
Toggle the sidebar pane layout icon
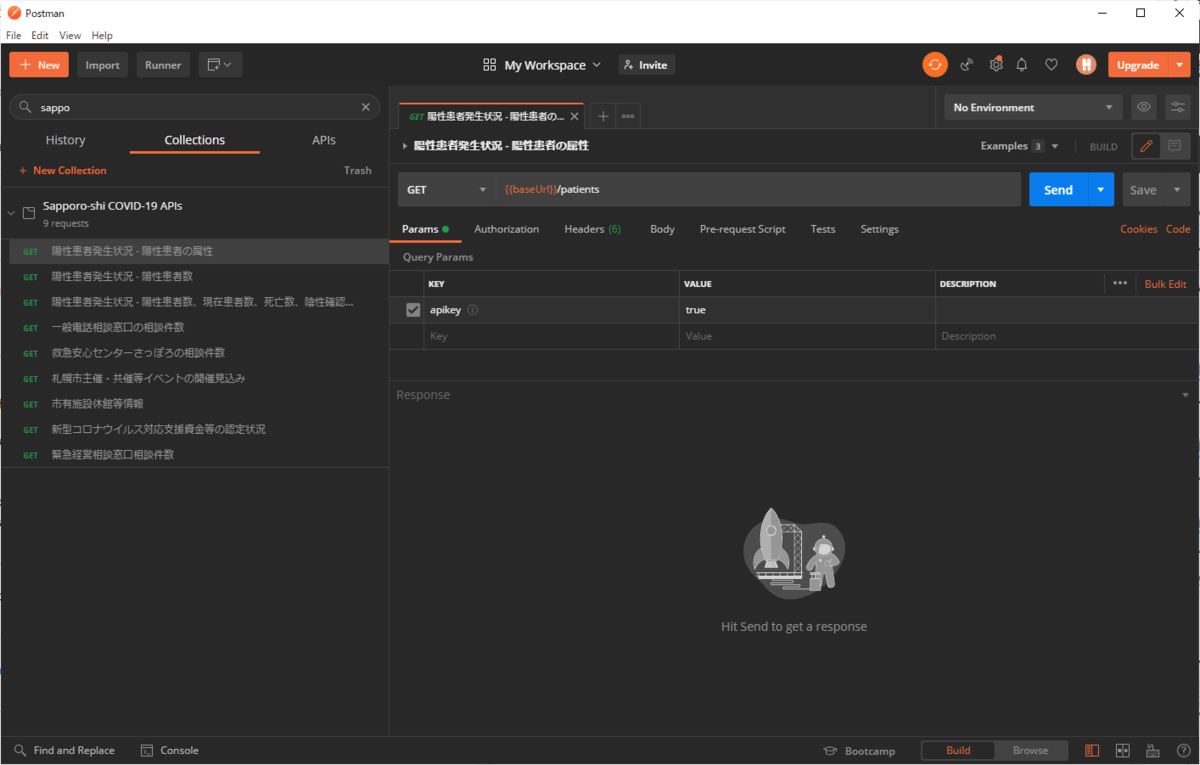click(x=1092, y=751)
